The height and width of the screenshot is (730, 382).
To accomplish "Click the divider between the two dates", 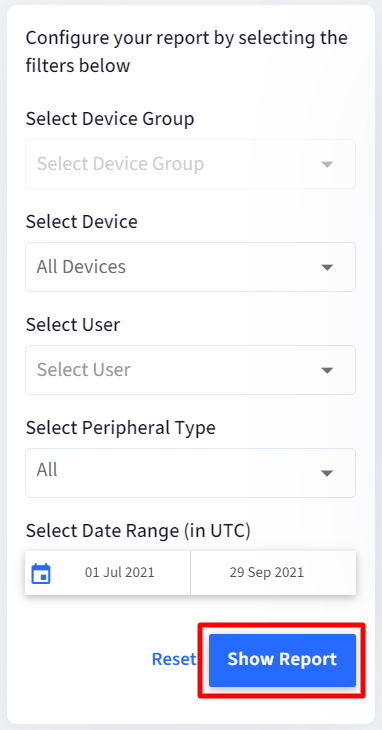I will 190,573.
